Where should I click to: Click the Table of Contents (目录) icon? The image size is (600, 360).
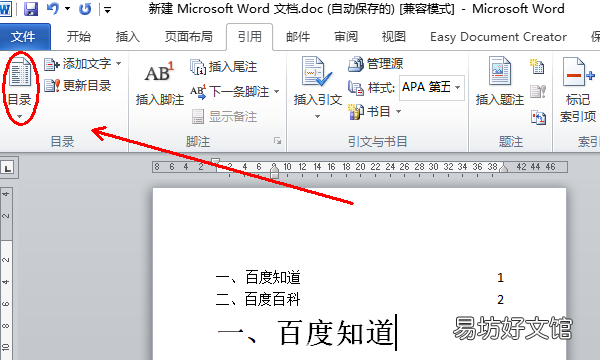[20, 72]
